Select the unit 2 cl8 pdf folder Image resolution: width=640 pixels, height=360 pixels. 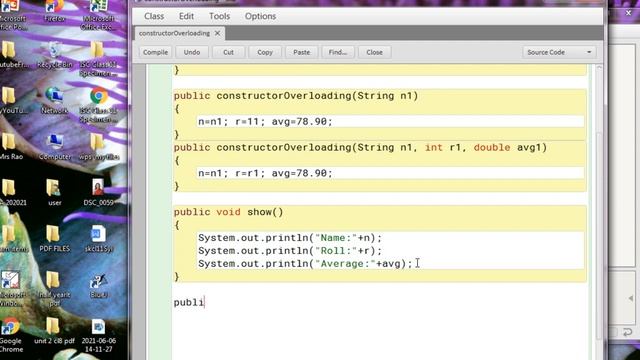(54, 331)
